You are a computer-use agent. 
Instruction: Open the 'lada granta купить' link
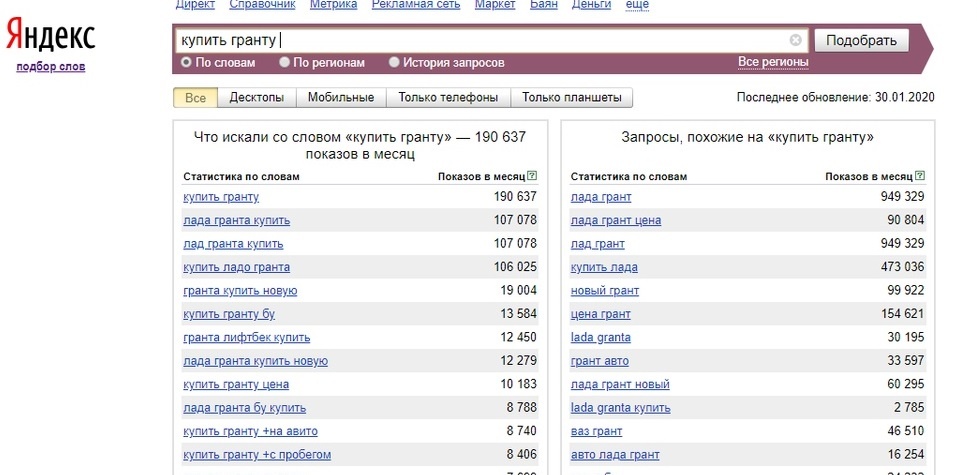click(x=621, y=408)
